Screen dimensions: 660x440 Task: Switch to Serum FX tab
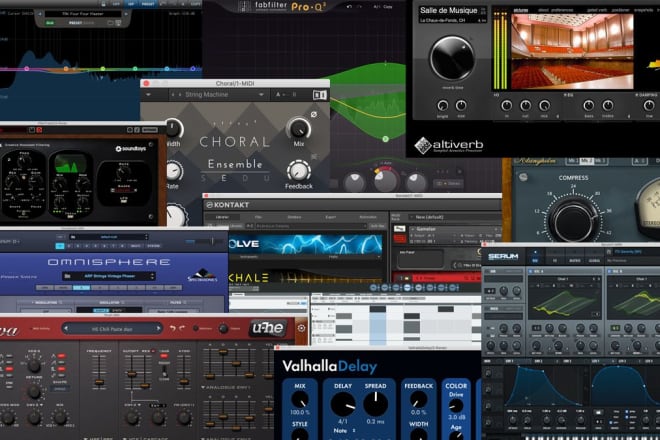555,261
